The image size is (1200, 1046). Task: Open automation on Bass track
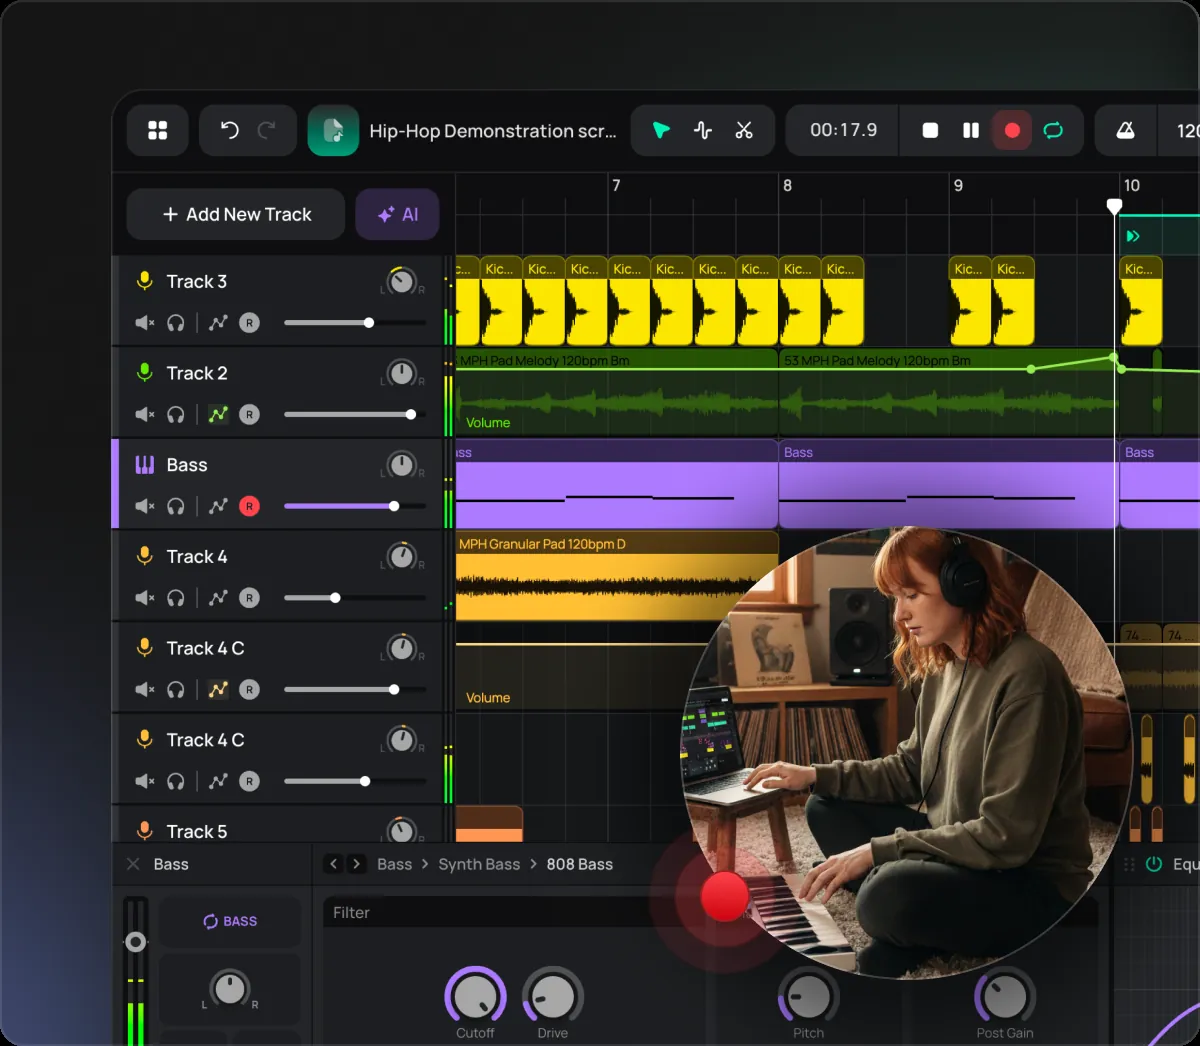[x=218, y=506]
